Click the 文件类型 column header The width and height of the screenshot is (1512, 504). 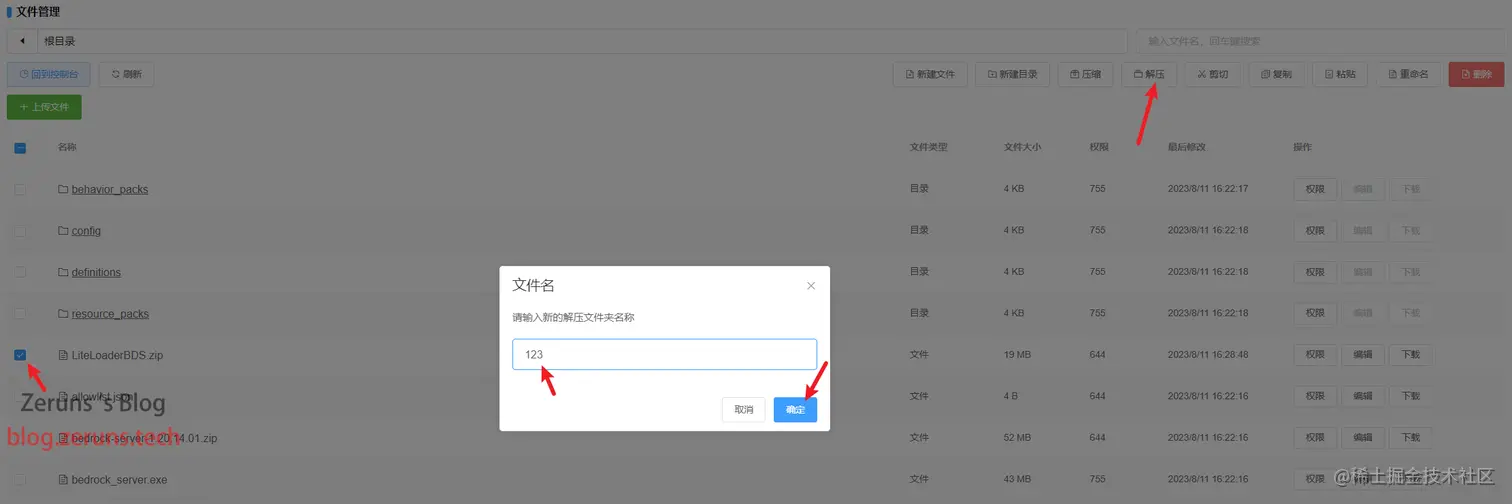pos(928,147)
